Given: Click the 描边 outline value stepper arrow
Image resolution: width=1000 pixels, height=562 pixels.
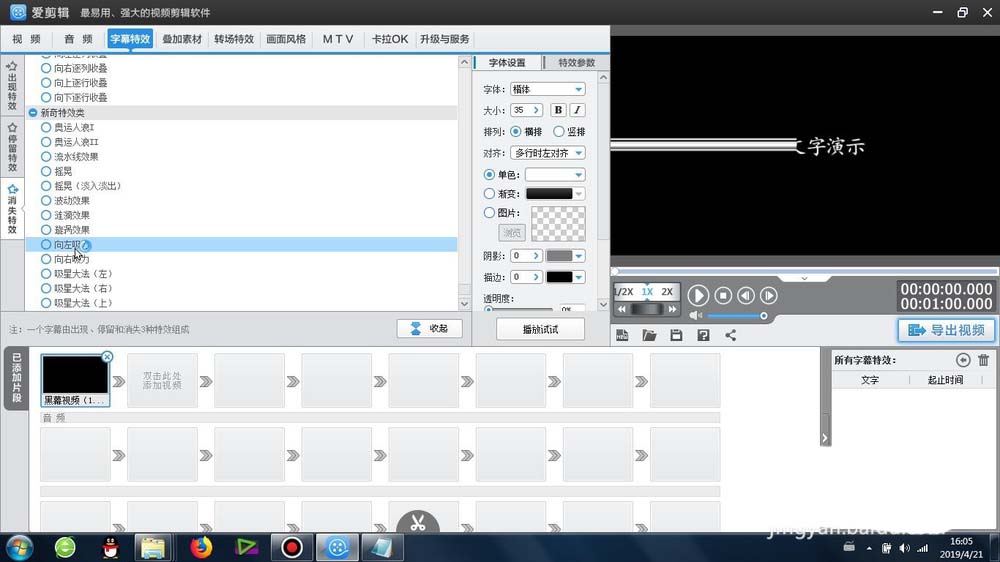Looking at the screenshot, I should click(x=536, y=277).
